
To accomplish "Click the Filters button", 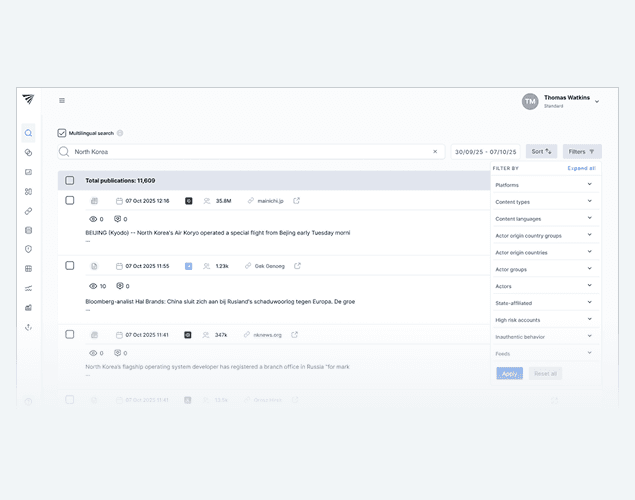I will point(582,152).
